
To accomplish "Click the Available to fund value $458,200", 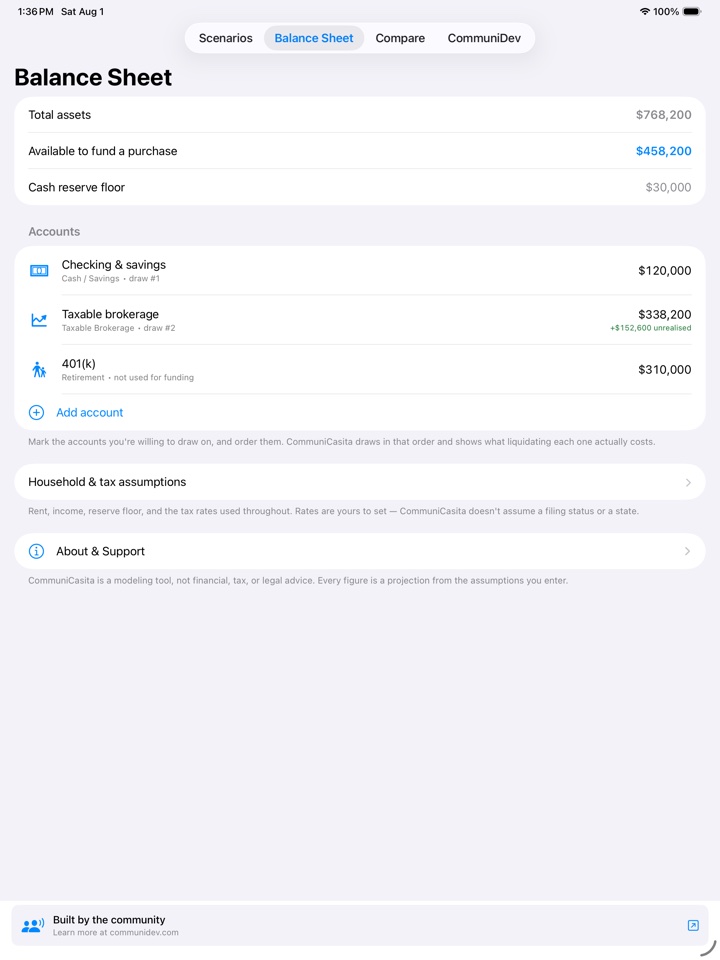I will click(x=664, y=151).
